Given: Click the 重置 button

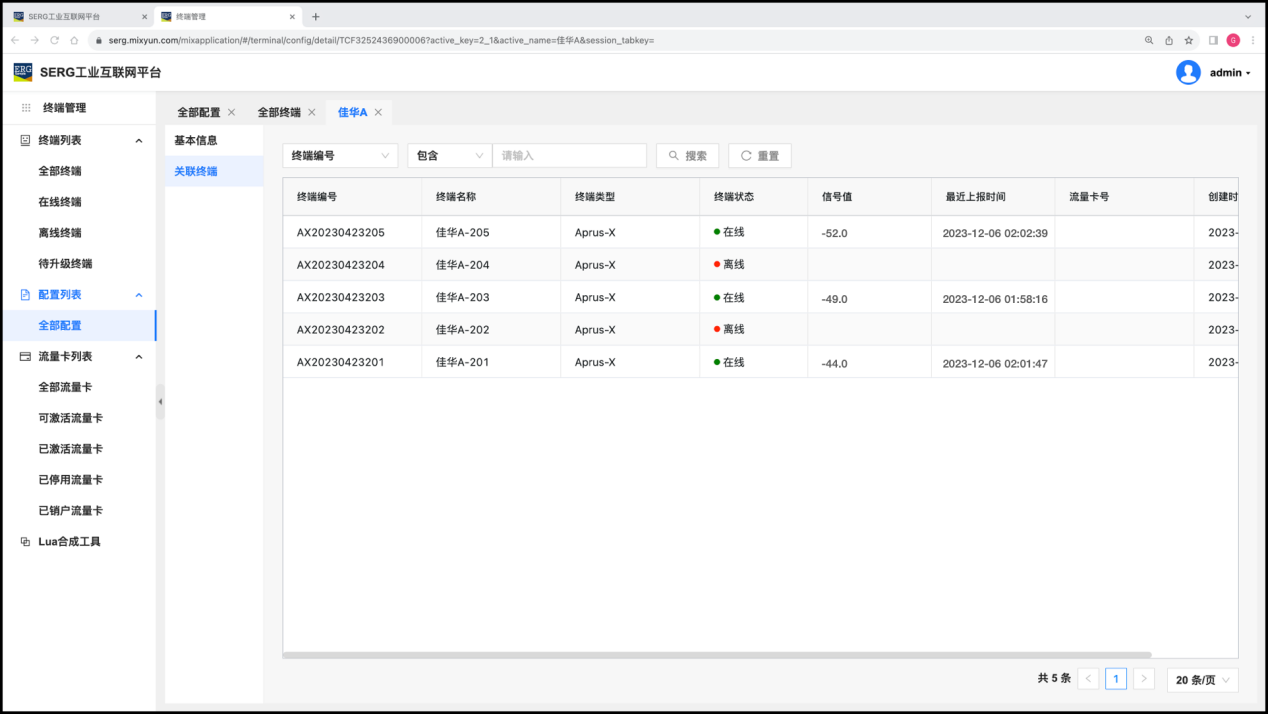Looking at the screenshot, I should coord(759,156).
